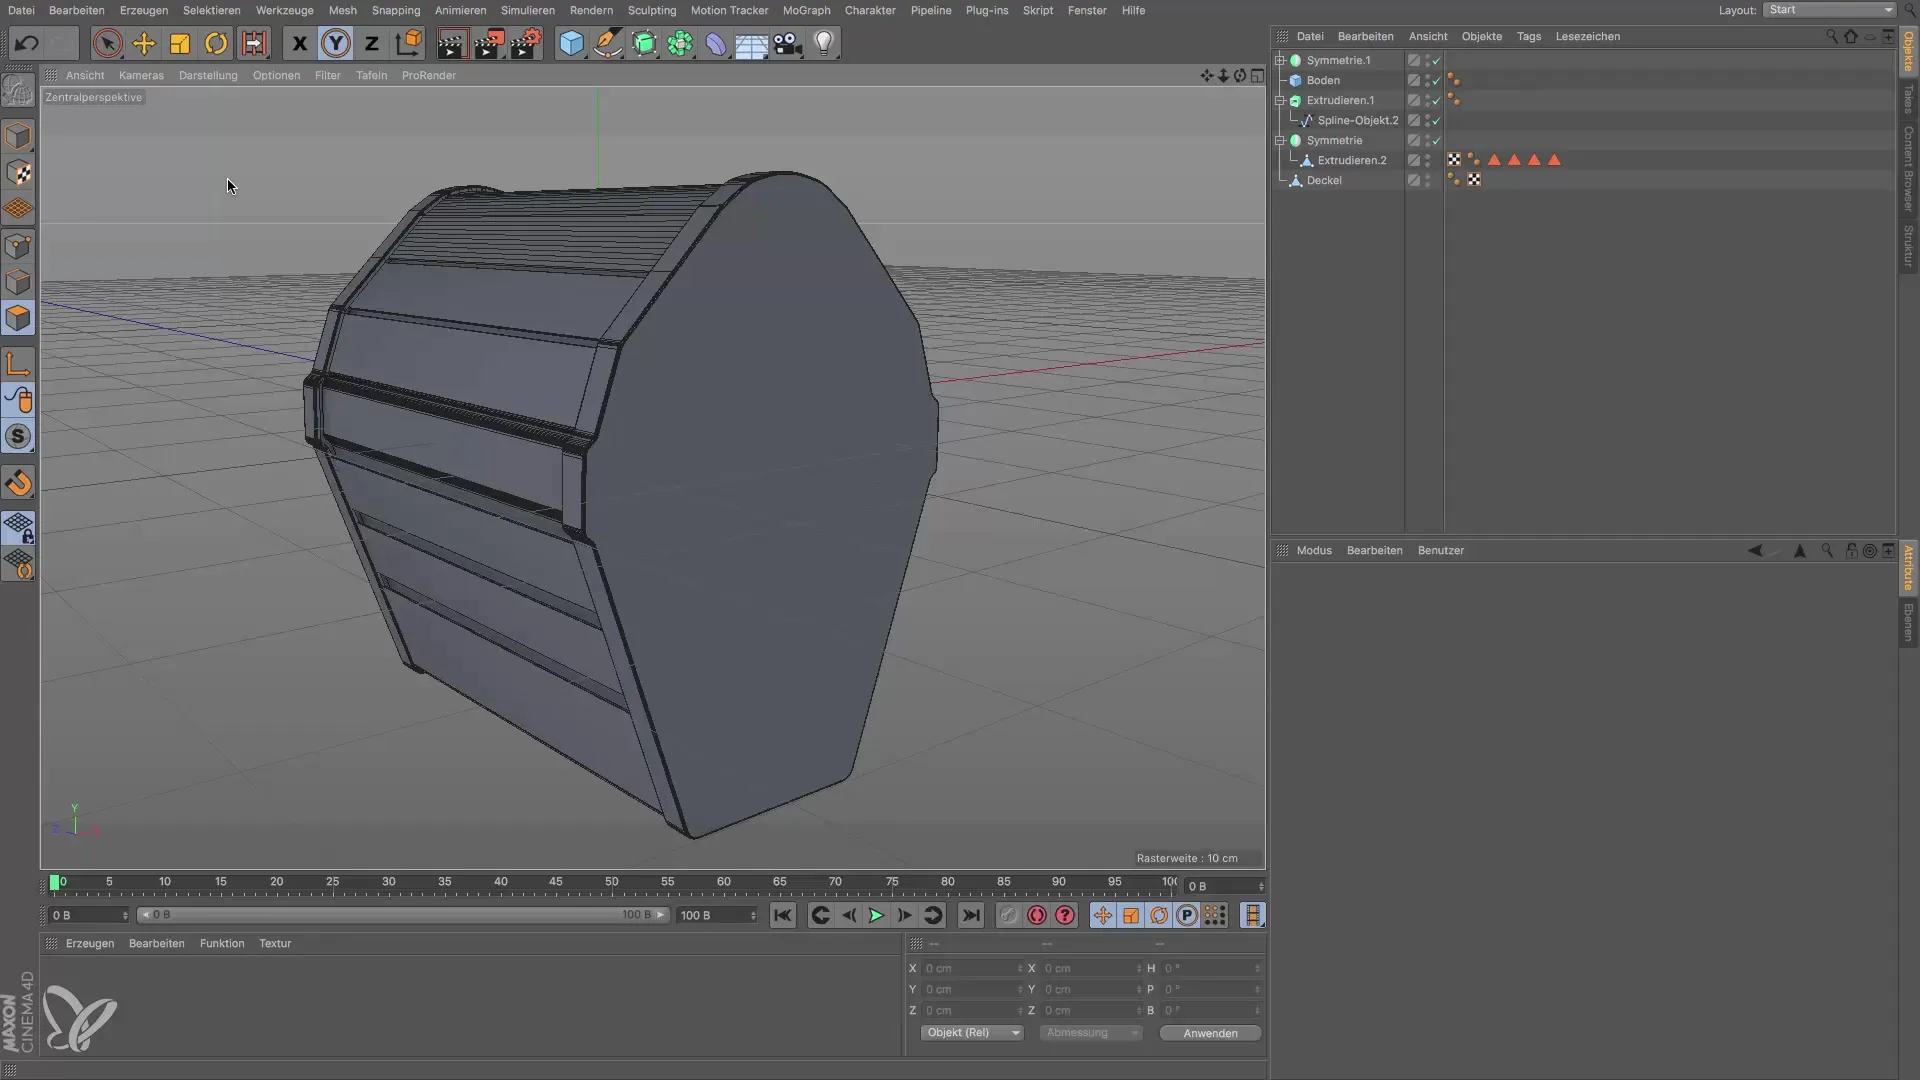Toggle autokeying button
The image size is (1920, 1080).
[x=1037, y=915]
